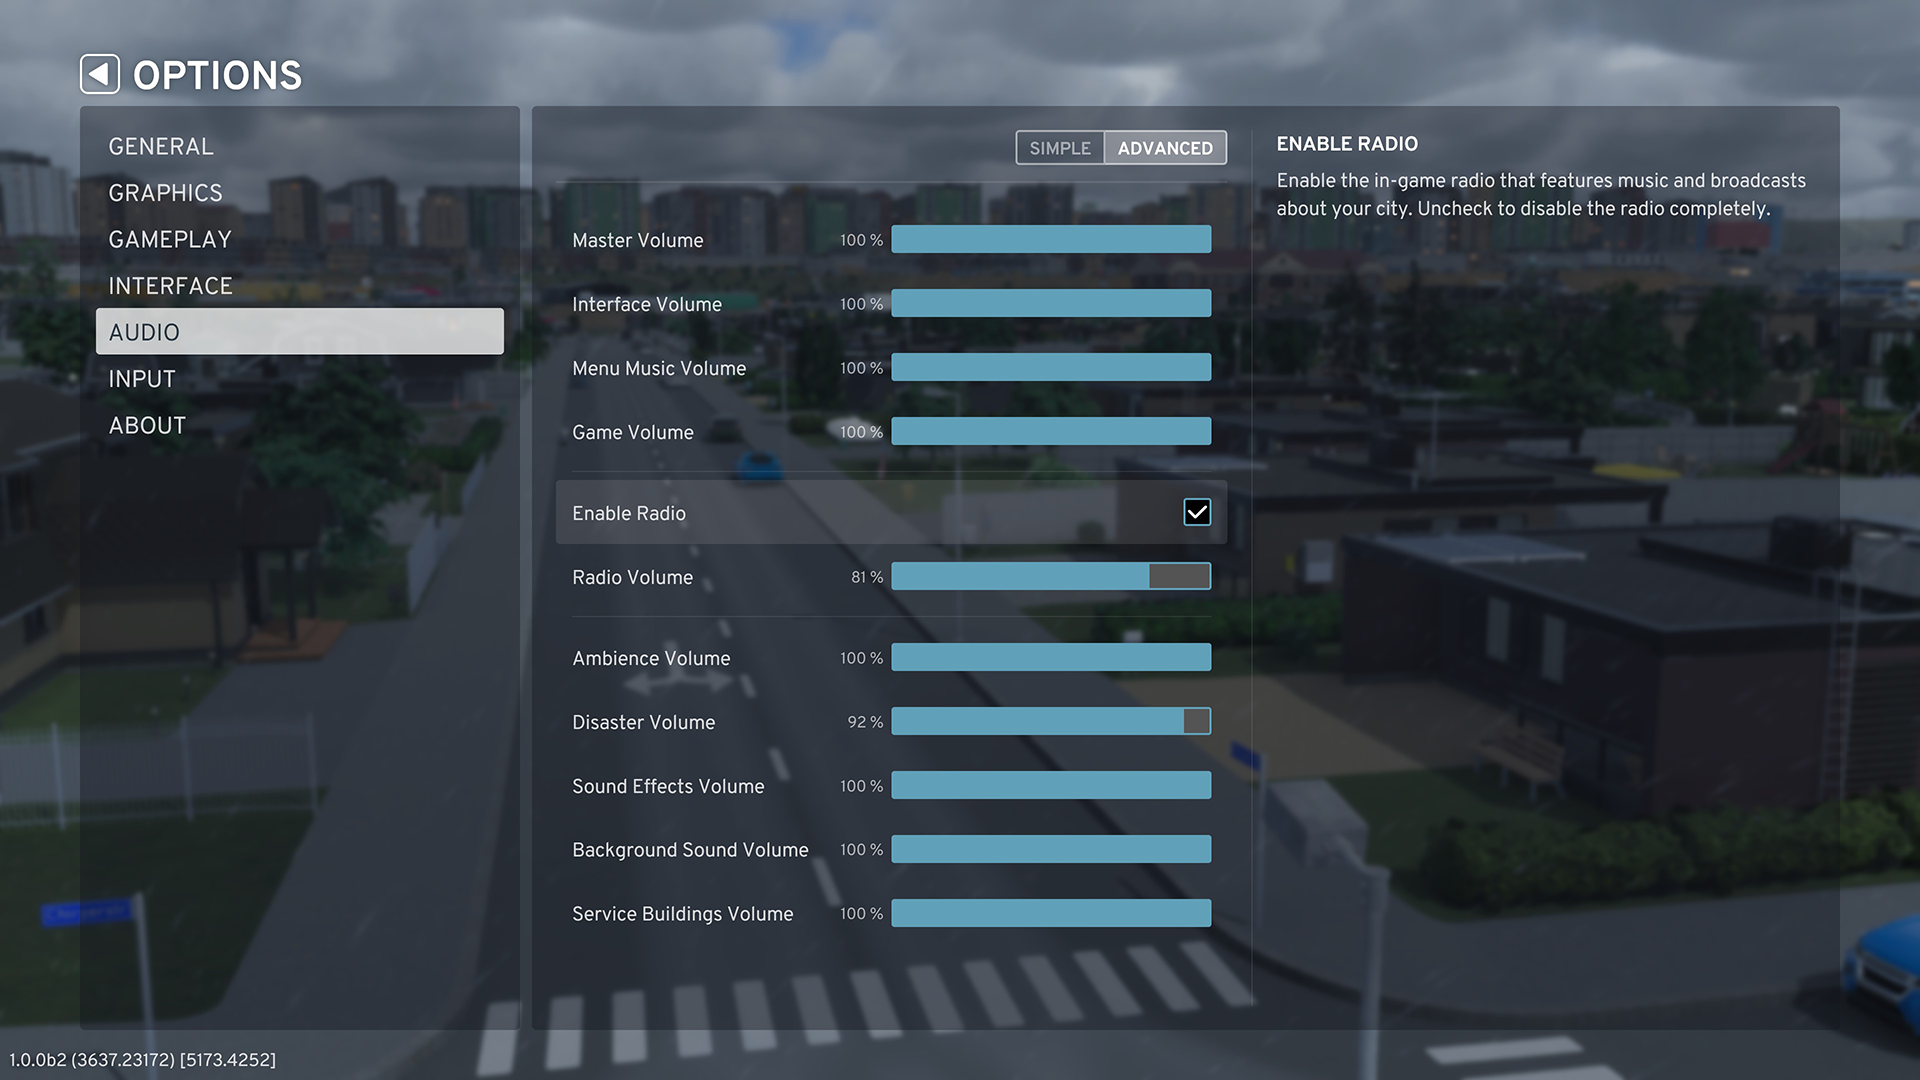1920x1080 pixels.
Task: Open the INTERFACE options category
Action: point(170,286)
